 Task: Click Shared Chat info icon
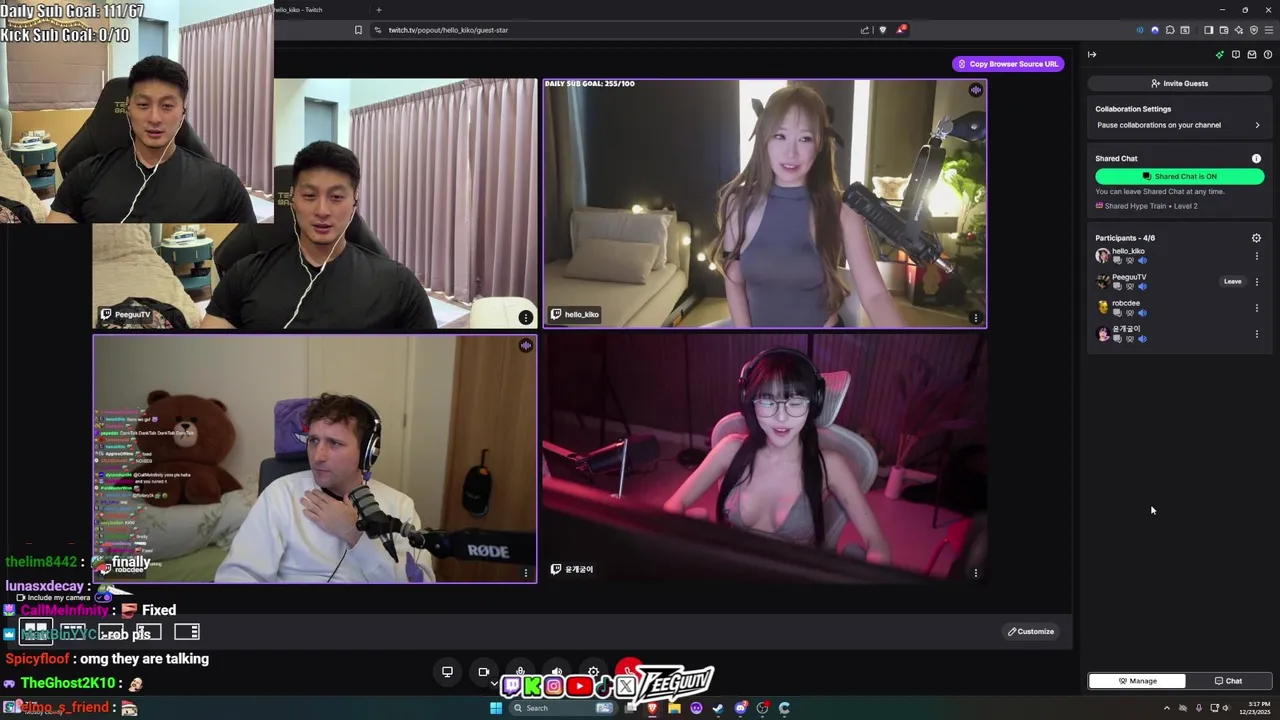1257,158
